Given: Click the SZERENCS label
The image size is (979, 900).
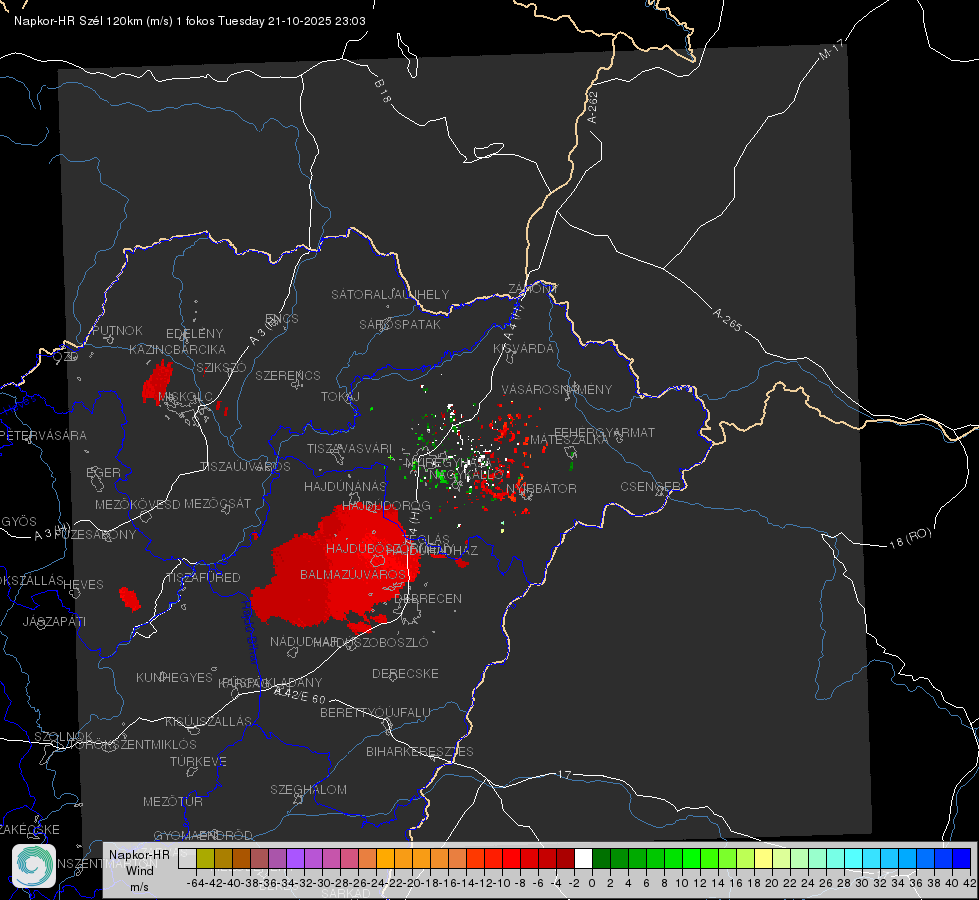Looking at the screenshot, I should coord(288,375).
